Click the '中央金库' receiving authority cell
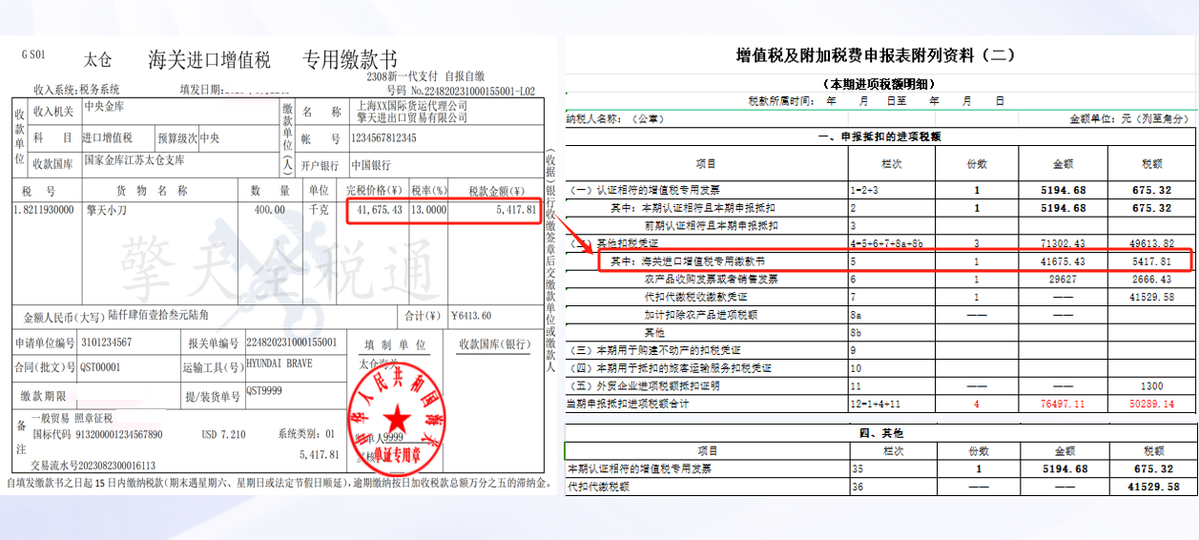This screenshot has height=540, width=1200. (105, 105)
